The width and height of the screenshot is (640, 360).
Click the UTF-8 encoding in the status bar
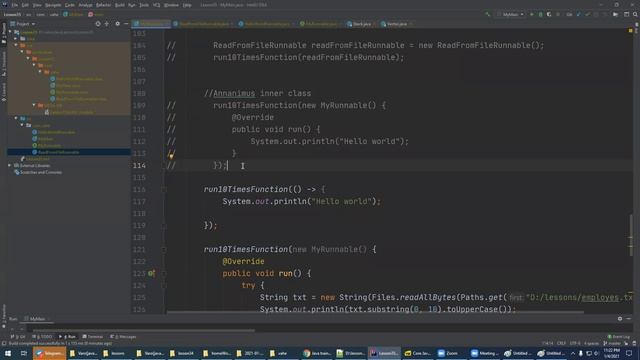coord(575,344)
